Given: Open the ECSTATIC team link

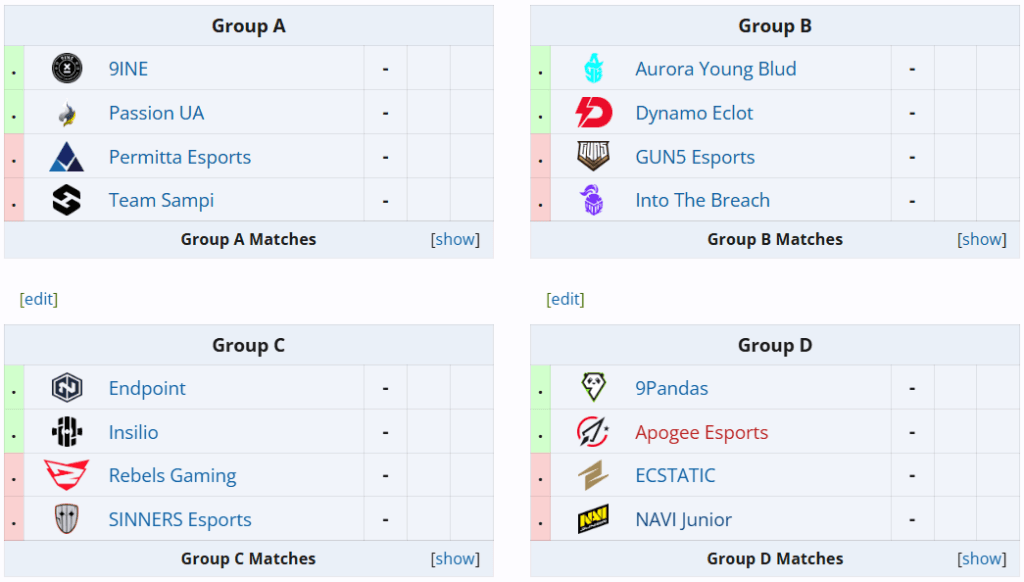Looking at the screenshot, I should pos(675,475).
